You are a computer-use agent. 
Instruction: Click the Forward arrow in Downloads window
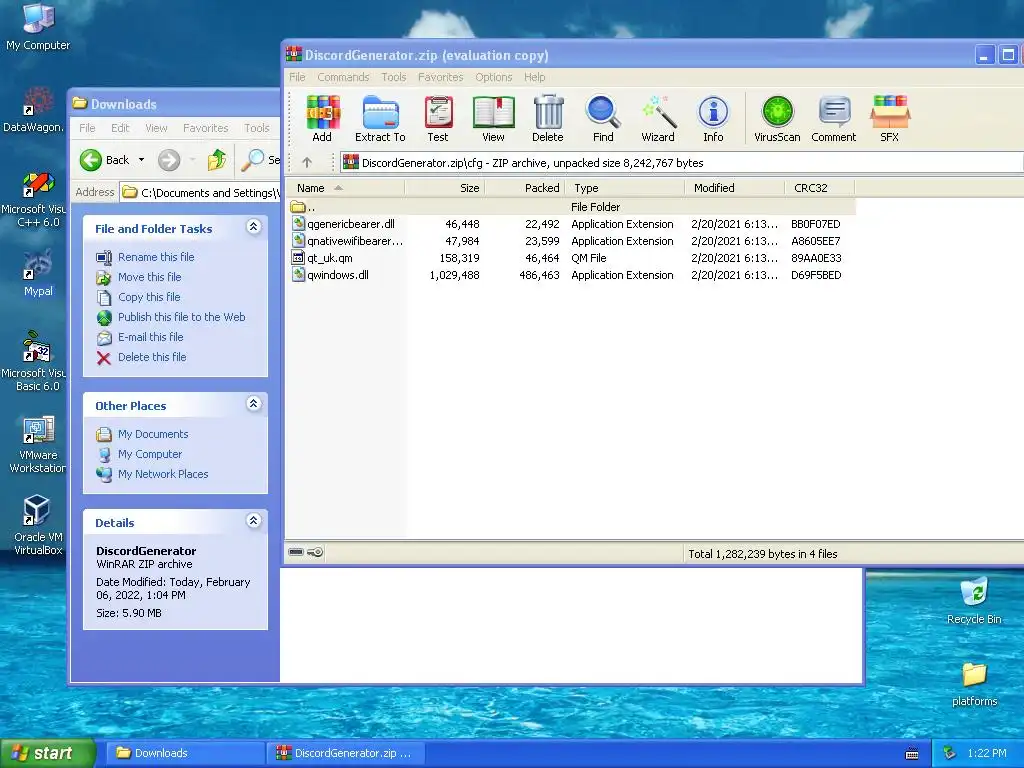tap(169, 160)
